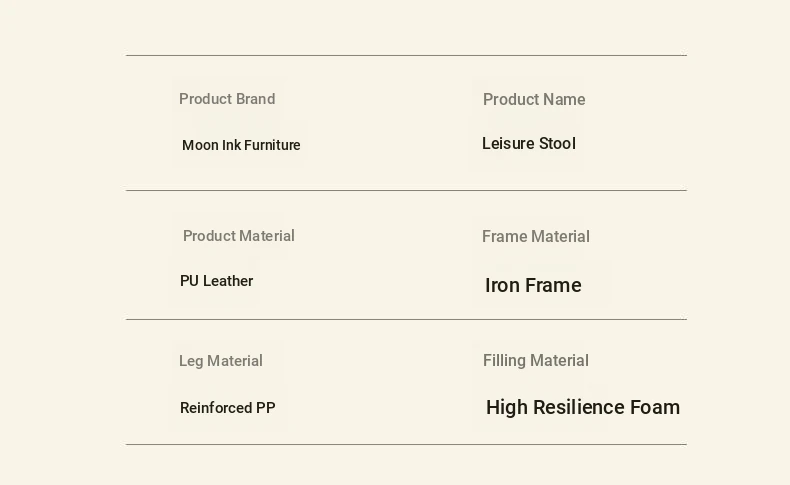Click the Product Brand label
790x485 pixels.
pos(227,99)
